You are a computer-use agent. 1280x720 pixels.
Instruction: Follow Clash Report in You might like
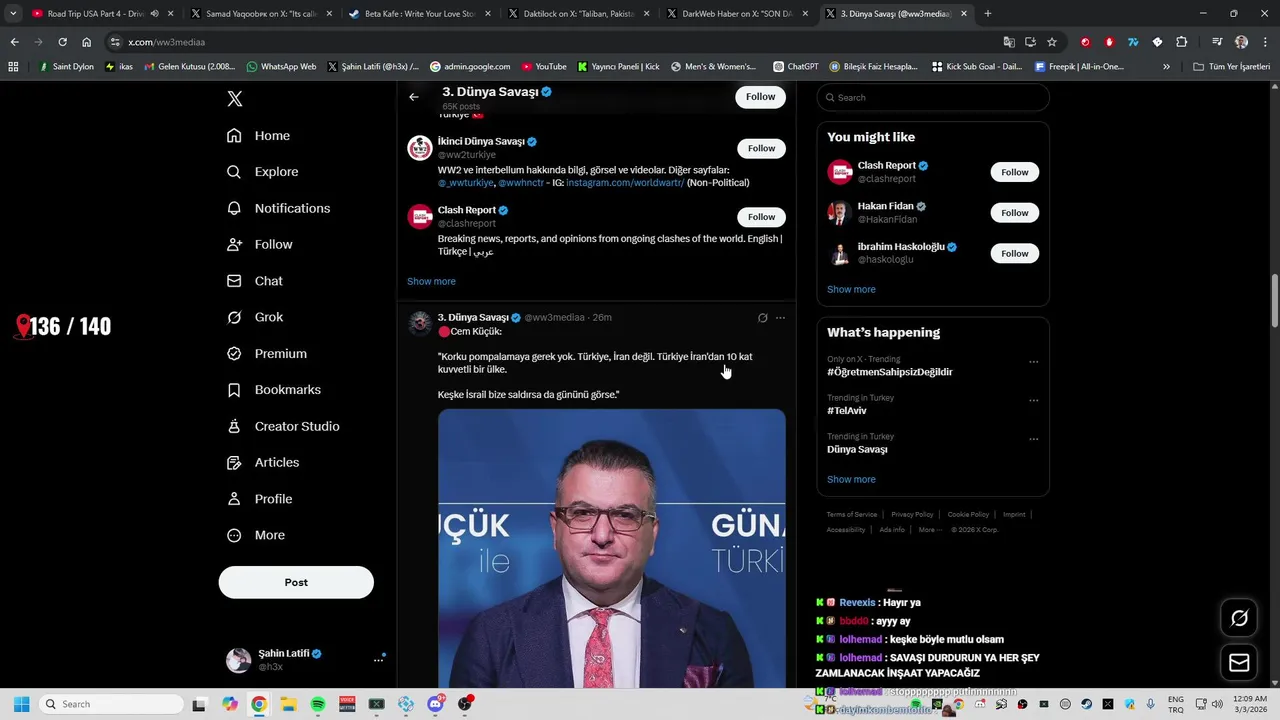tap(1015, 172)
